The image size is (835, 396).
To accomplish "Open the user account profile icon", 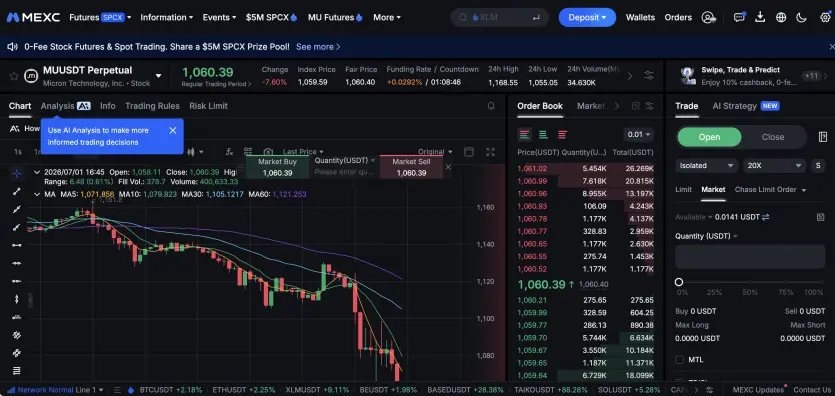I will (x=708, y=18).
